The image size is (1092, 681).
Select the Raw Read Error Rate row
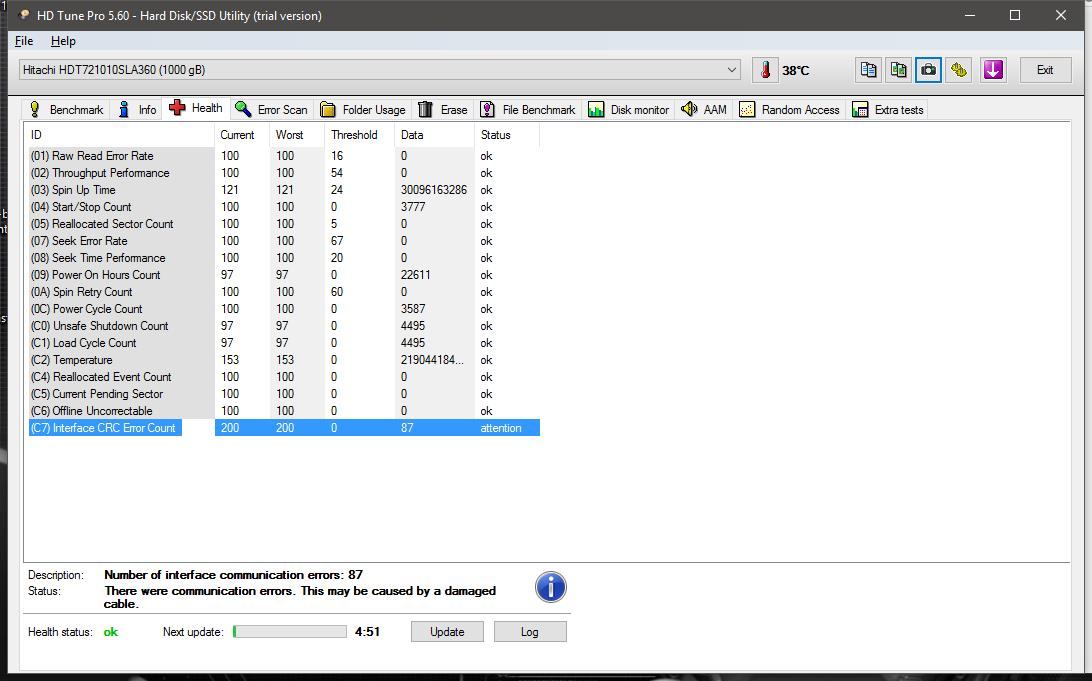(x=284, y=156)
